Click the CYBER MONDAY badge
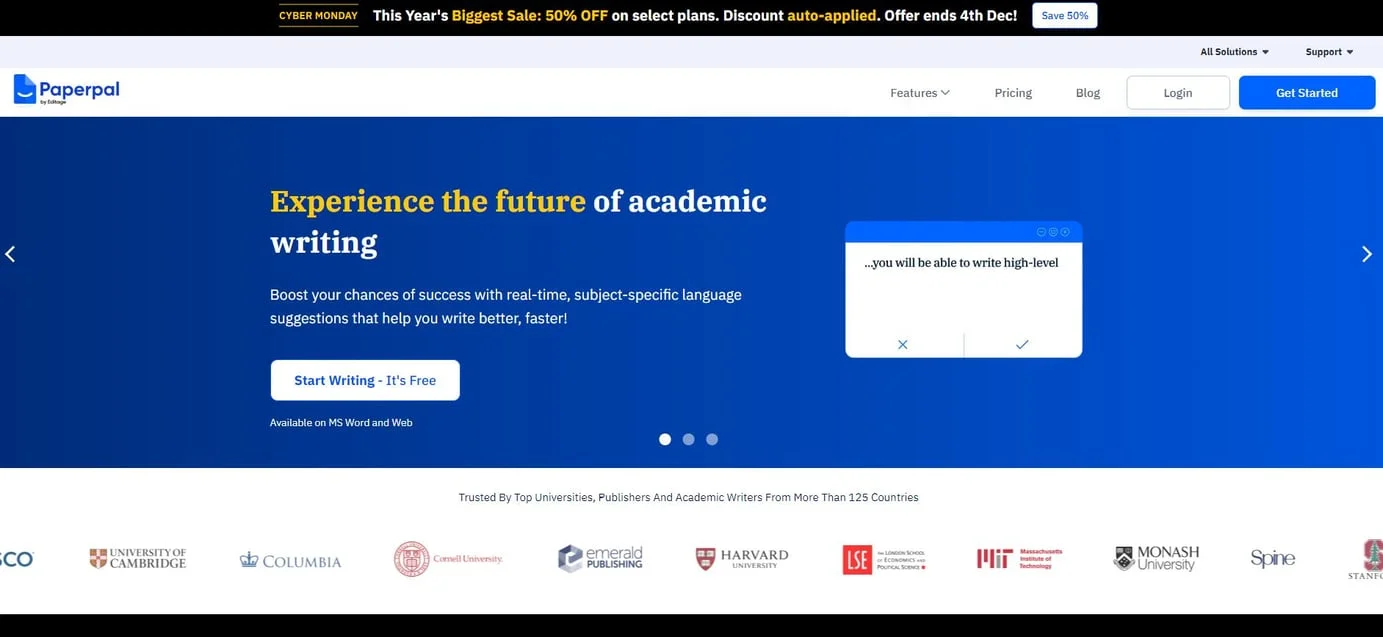This screenshot has width=1383, height=637. [318, 16]
